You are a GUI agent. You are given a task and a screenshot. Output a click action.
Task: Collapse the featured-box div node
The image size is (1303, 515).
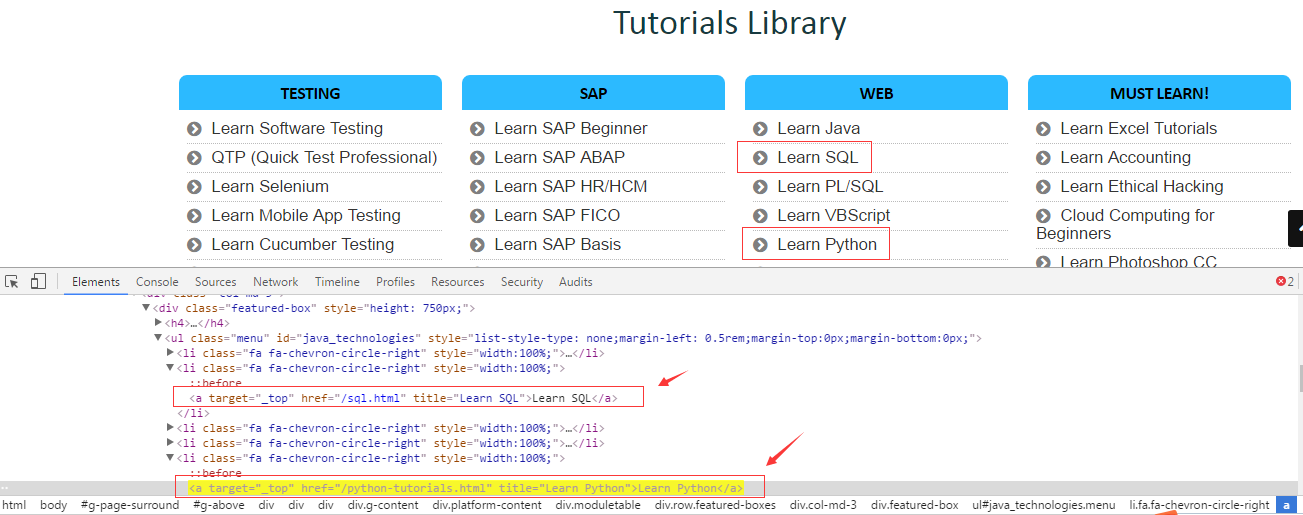146,308
